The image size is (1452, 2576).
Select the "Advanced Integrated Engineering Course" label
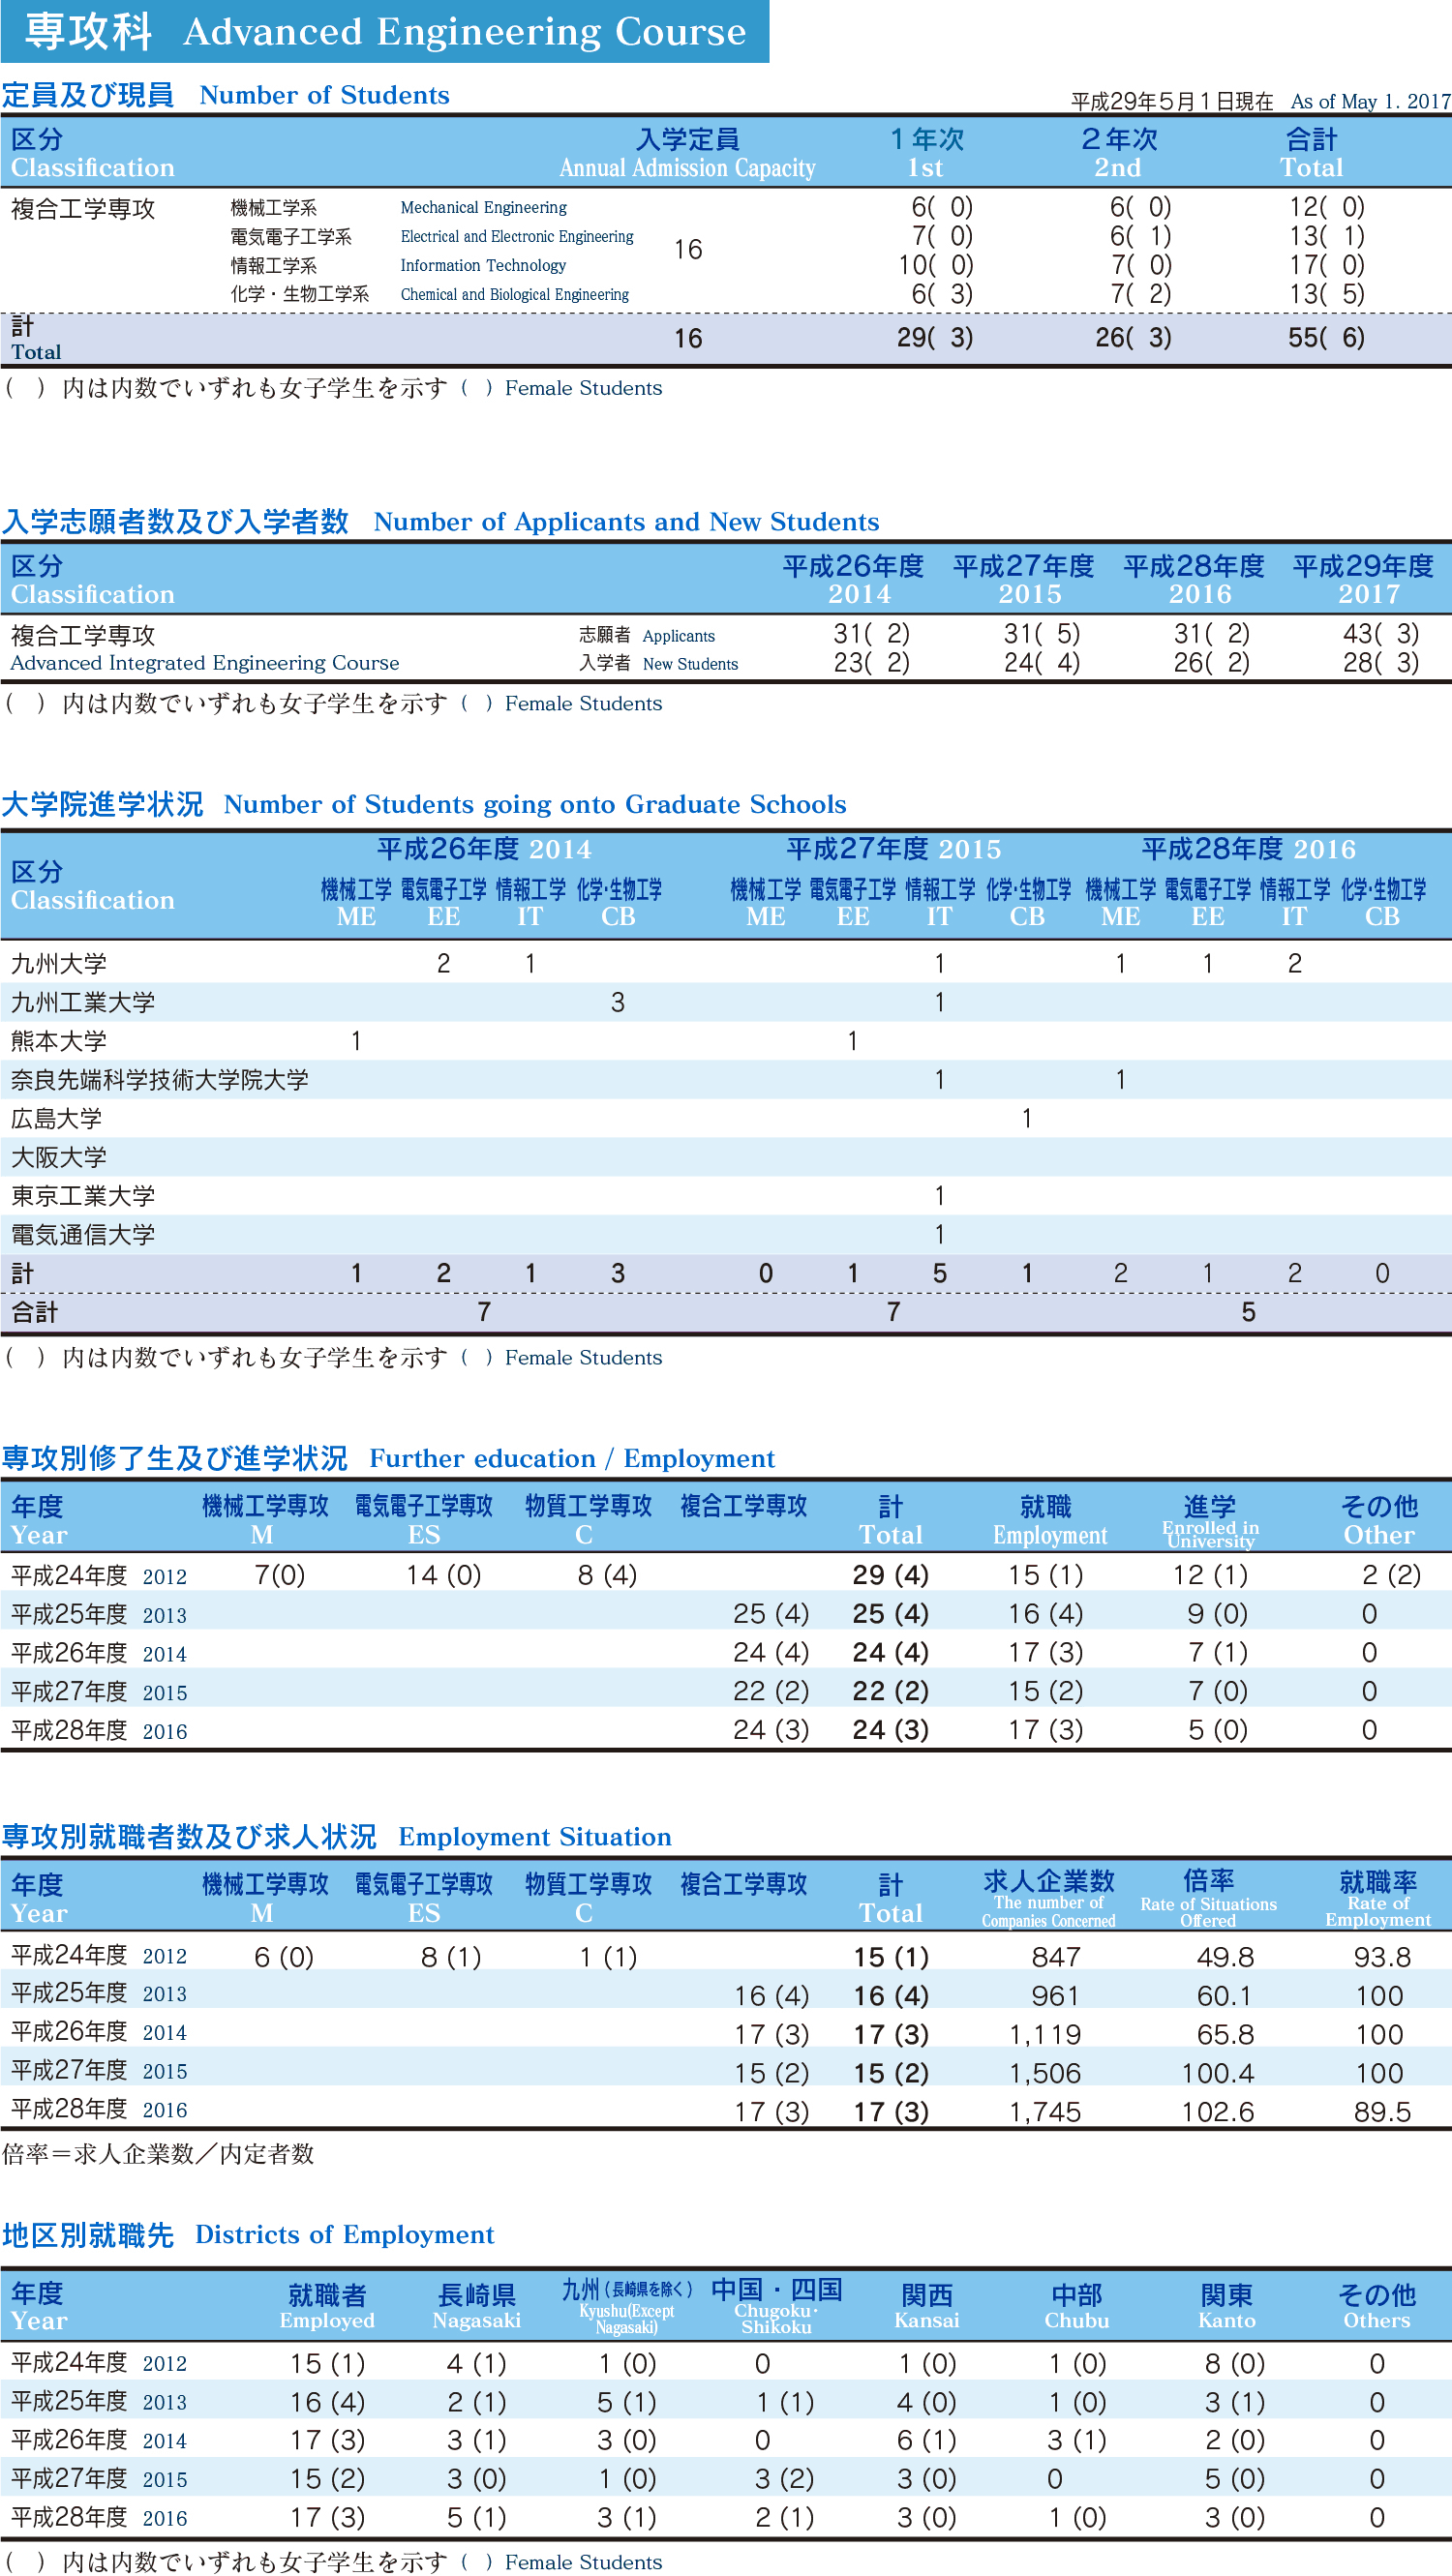(x=204, y=663)
